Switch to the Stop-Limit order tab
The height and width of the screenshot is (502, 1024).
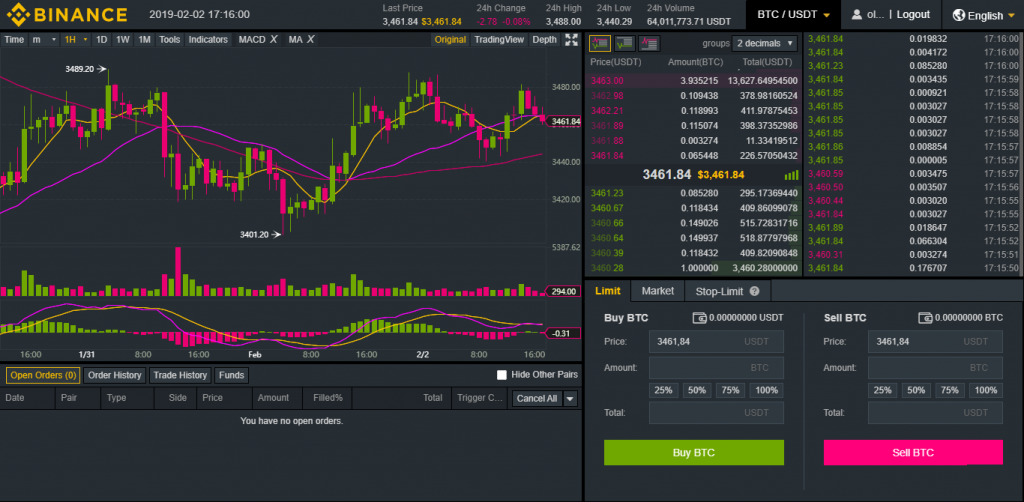click(728, 290)
